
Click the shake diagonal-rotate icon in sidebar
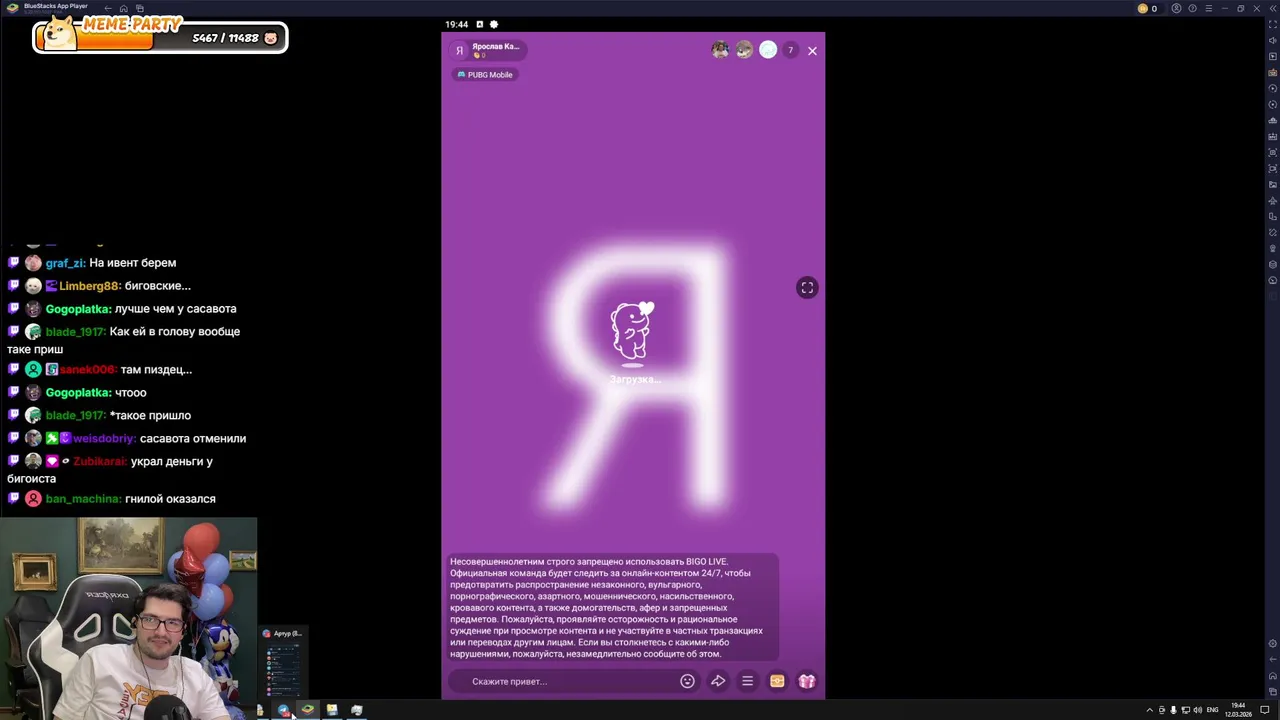pyautogui.click(x=1273, y=232)
